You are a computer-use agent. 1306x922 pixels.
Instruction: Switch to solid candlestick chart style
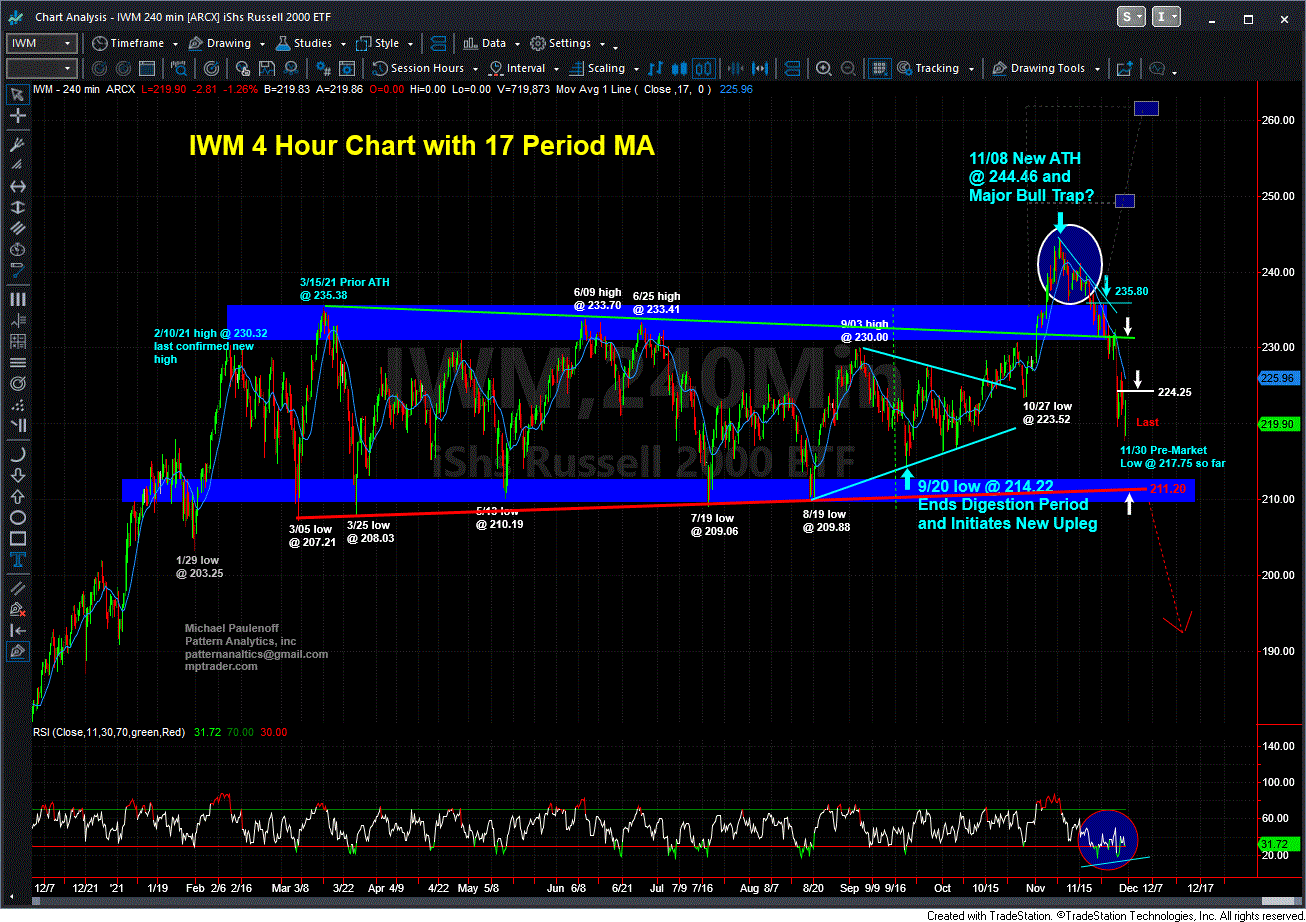click(680, 69)
